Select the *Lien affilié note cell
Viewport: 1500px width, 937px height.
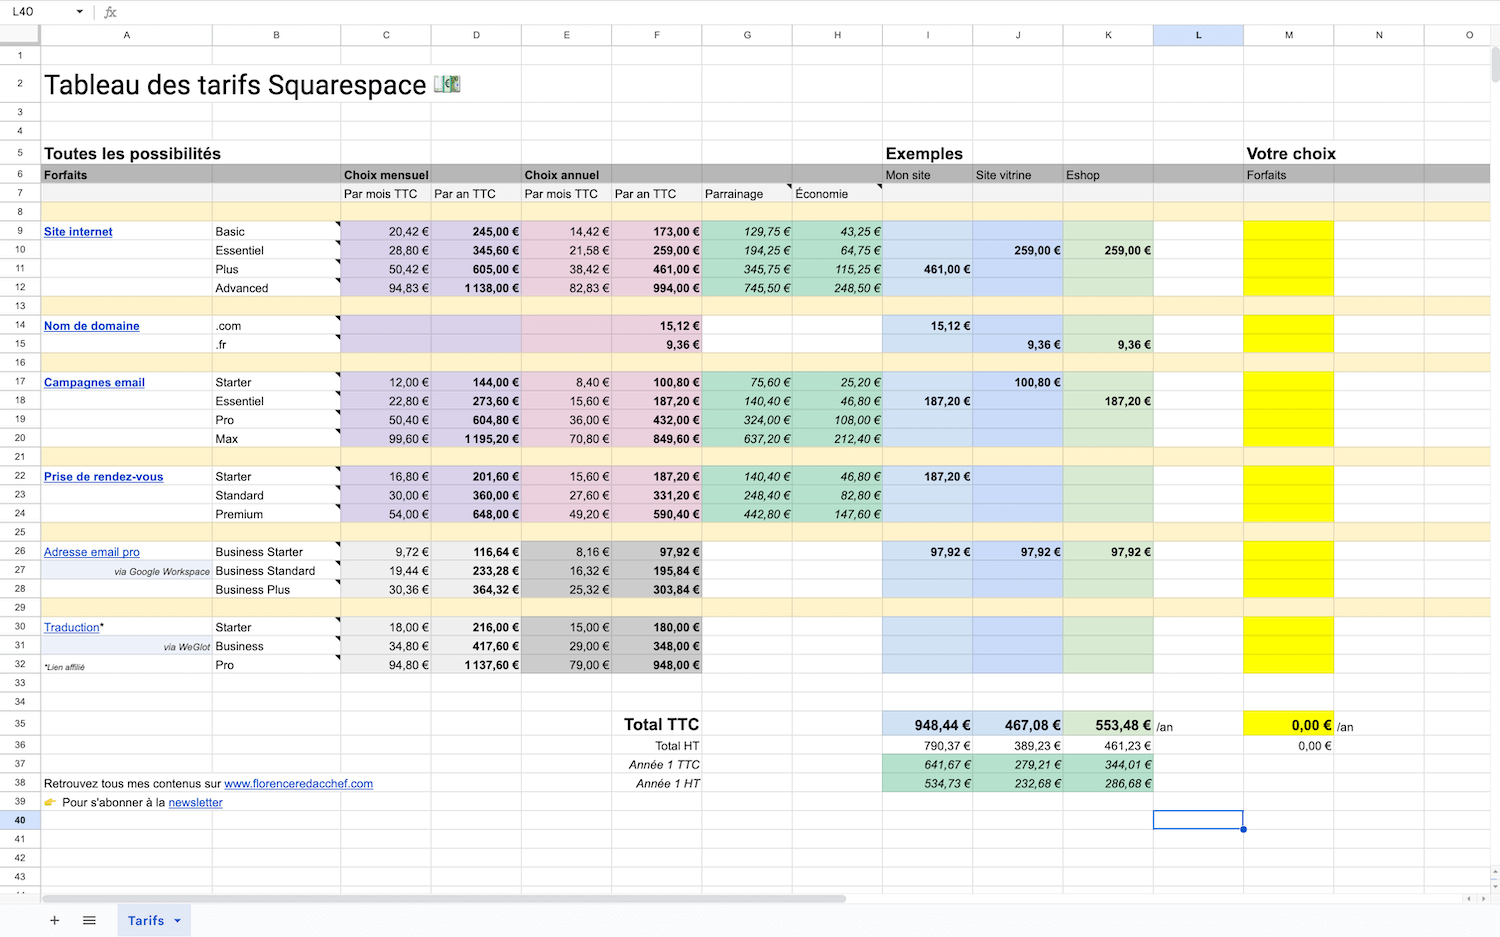coord(127,665)
